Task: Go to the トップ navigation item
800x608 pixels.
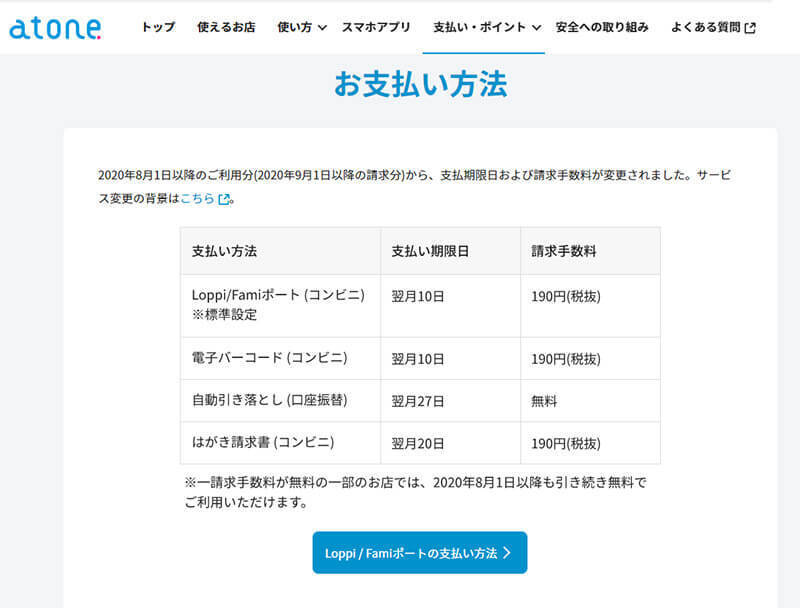Action: click(158, 27)
